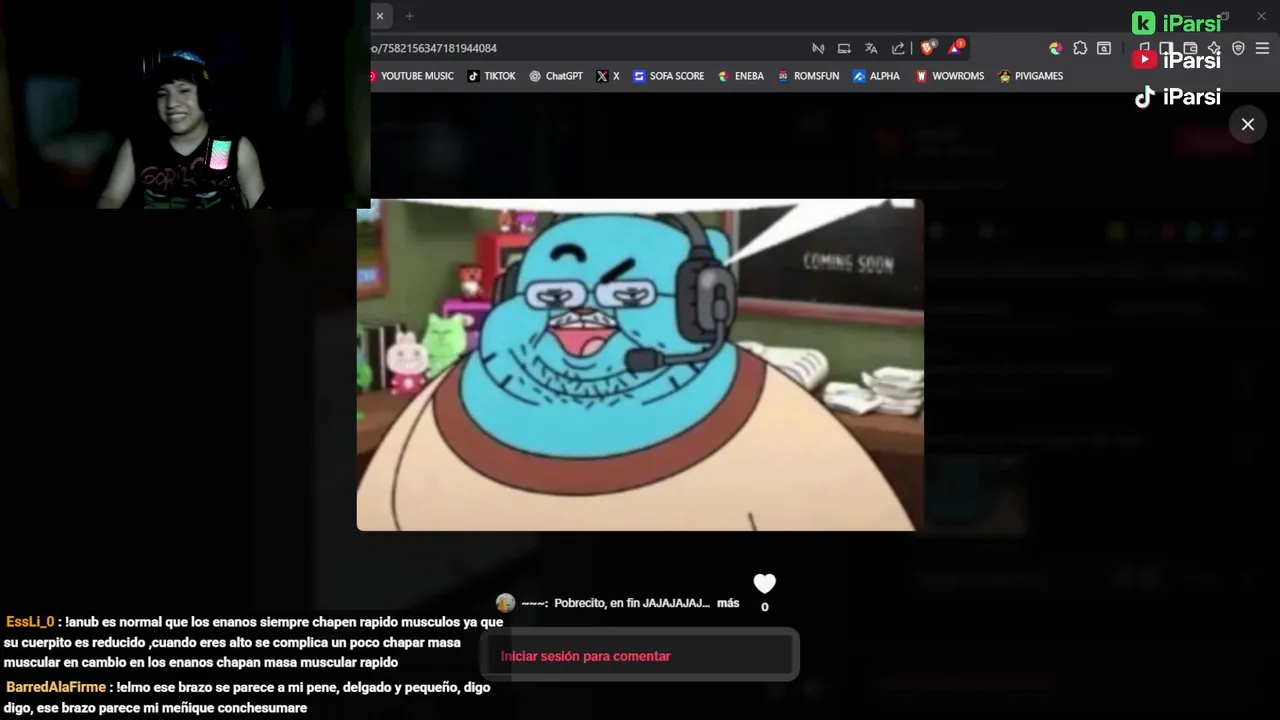
Task: Click the BarredAlaFirme chat username
Action: tap(56, 687)
